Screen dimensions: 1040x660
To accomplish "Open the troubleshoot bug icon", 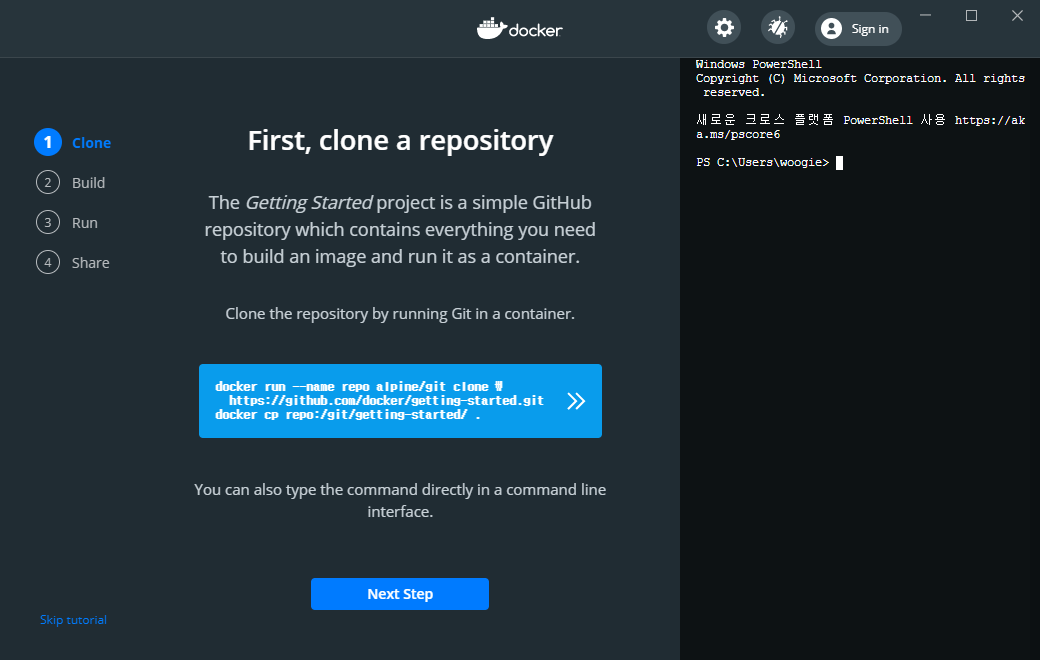I will [x=777, y=28].
